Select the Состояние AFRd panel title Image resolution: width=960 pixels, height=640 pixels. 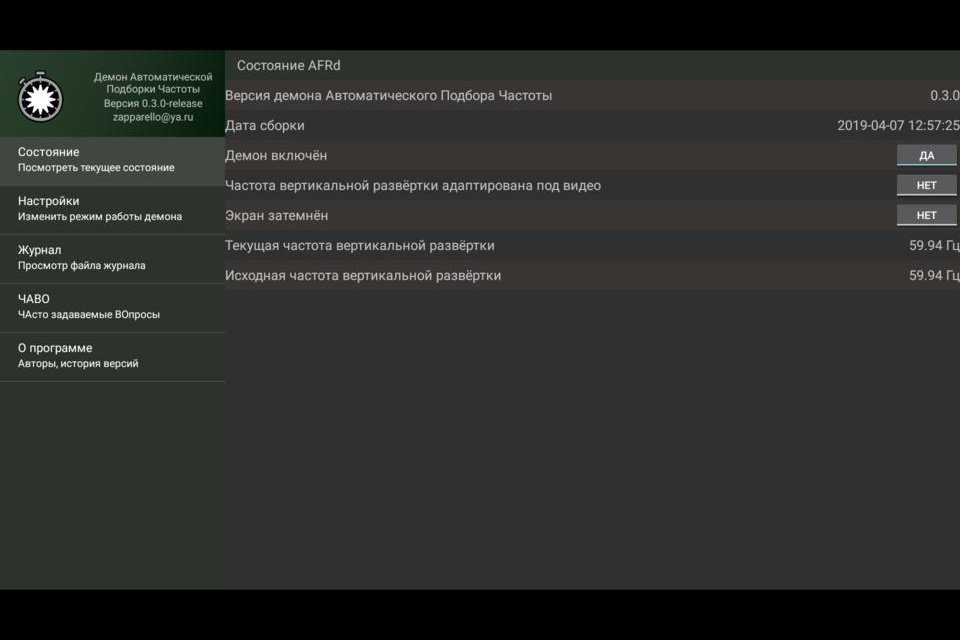(x=288, y=66)
